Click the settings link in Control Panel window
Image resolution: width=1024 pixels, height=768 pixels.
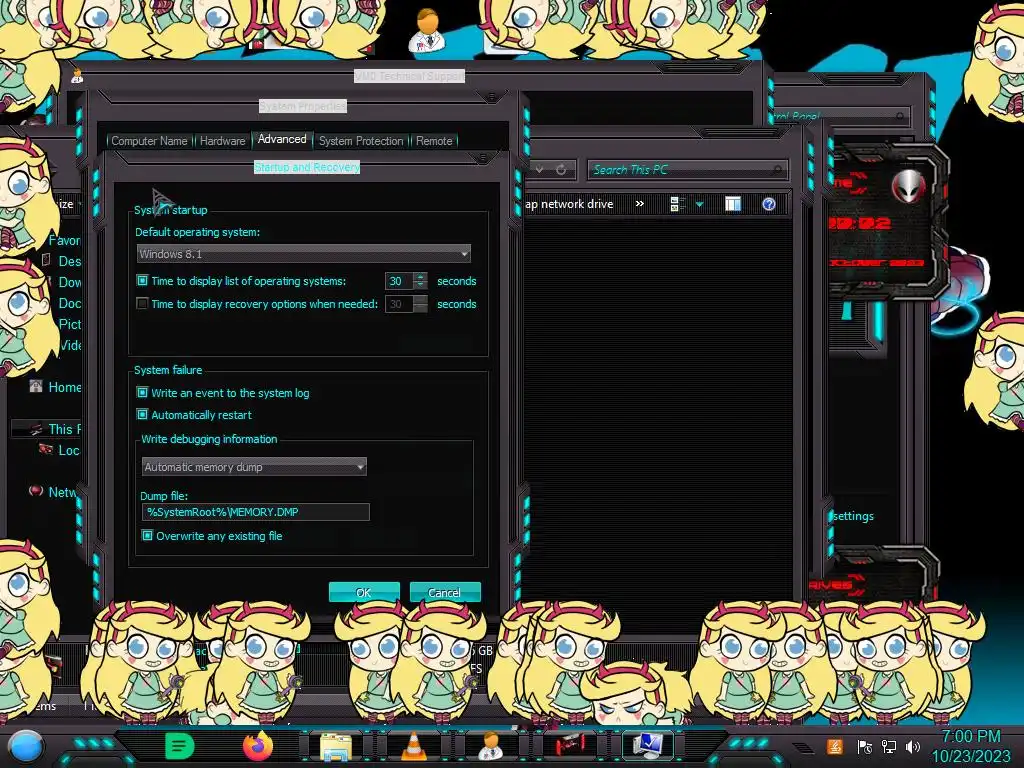coord(853,516)
